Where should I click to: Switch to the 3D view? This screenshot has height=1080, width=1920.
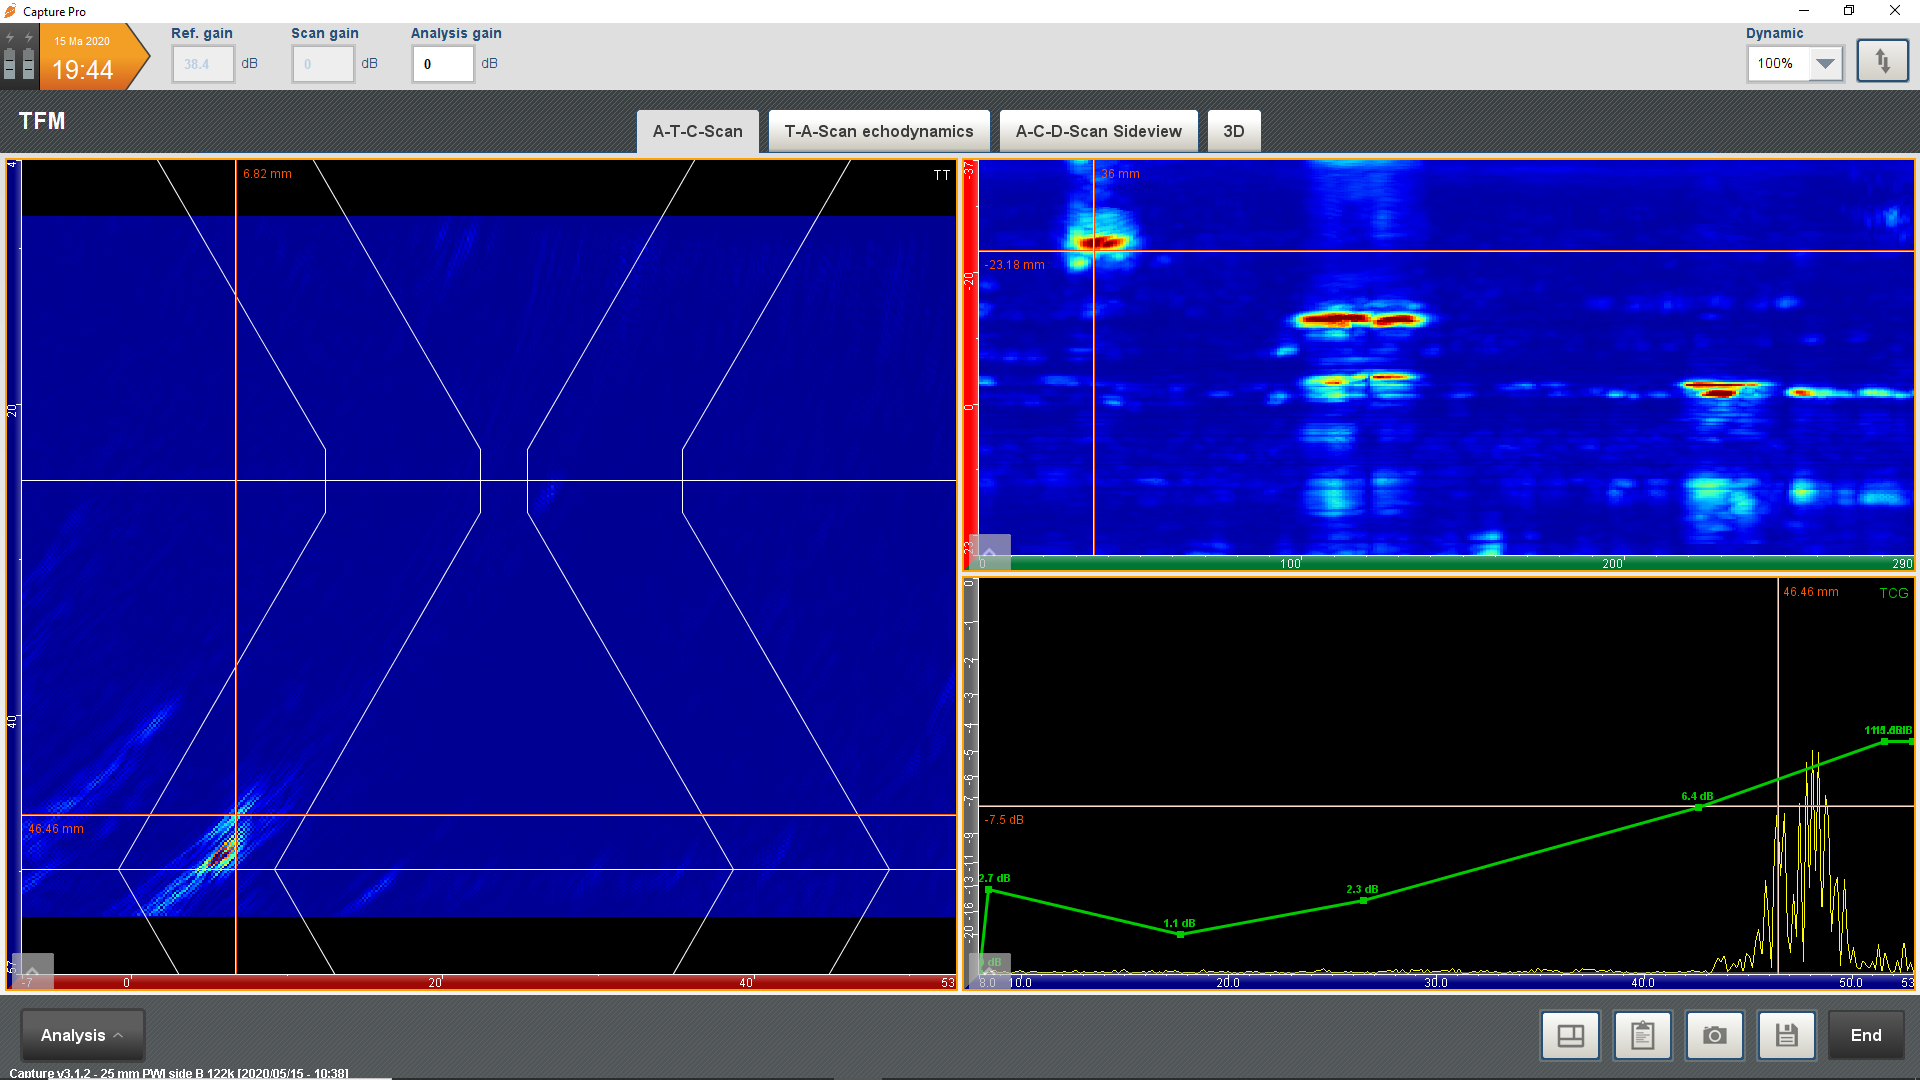pos(1233,131)
